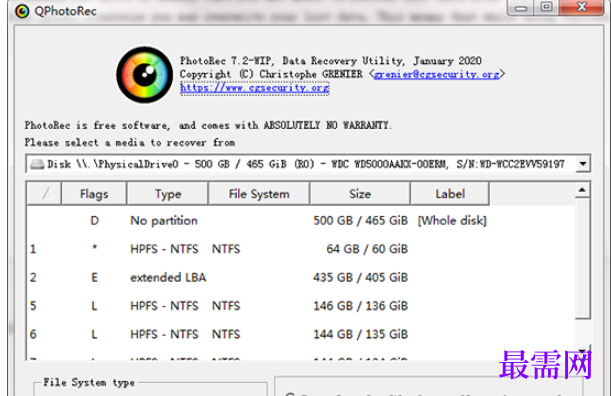Click the partition list scrollbar thumb
This screenshot has width=611, height=396.
pos(582,258)
